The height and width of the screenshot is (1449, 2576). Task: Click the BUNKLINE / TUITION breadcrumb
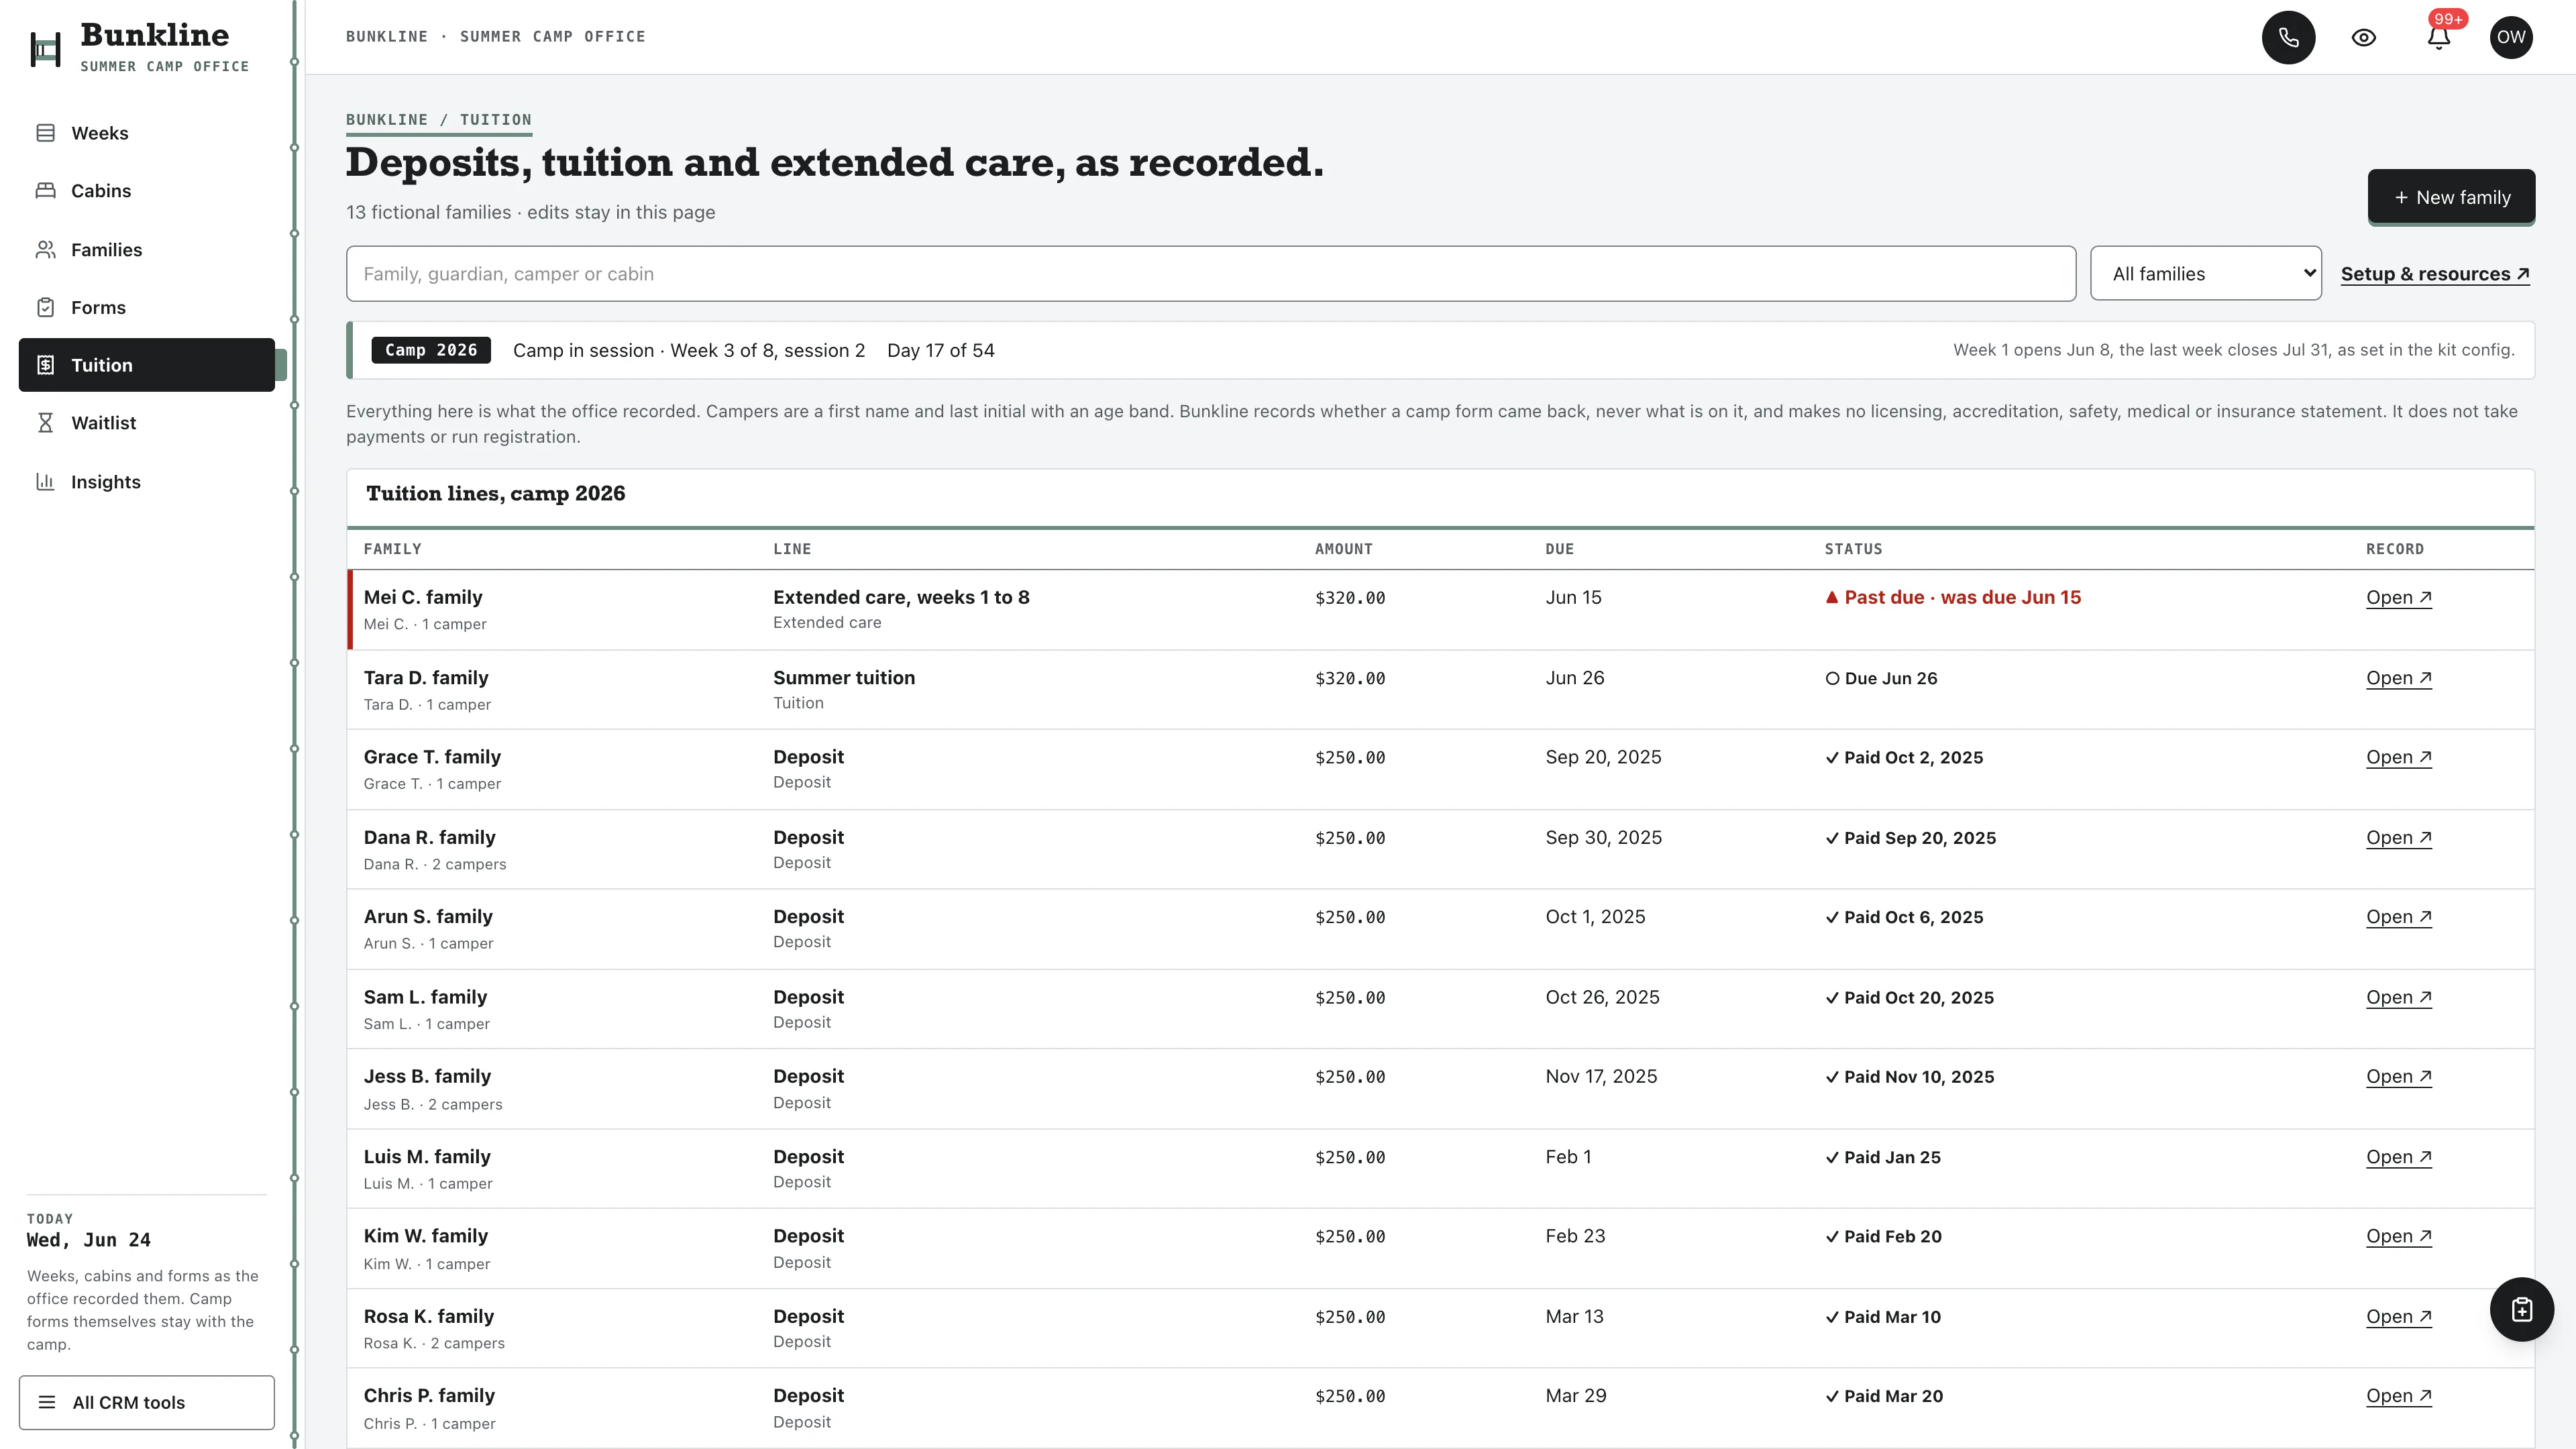439,120
